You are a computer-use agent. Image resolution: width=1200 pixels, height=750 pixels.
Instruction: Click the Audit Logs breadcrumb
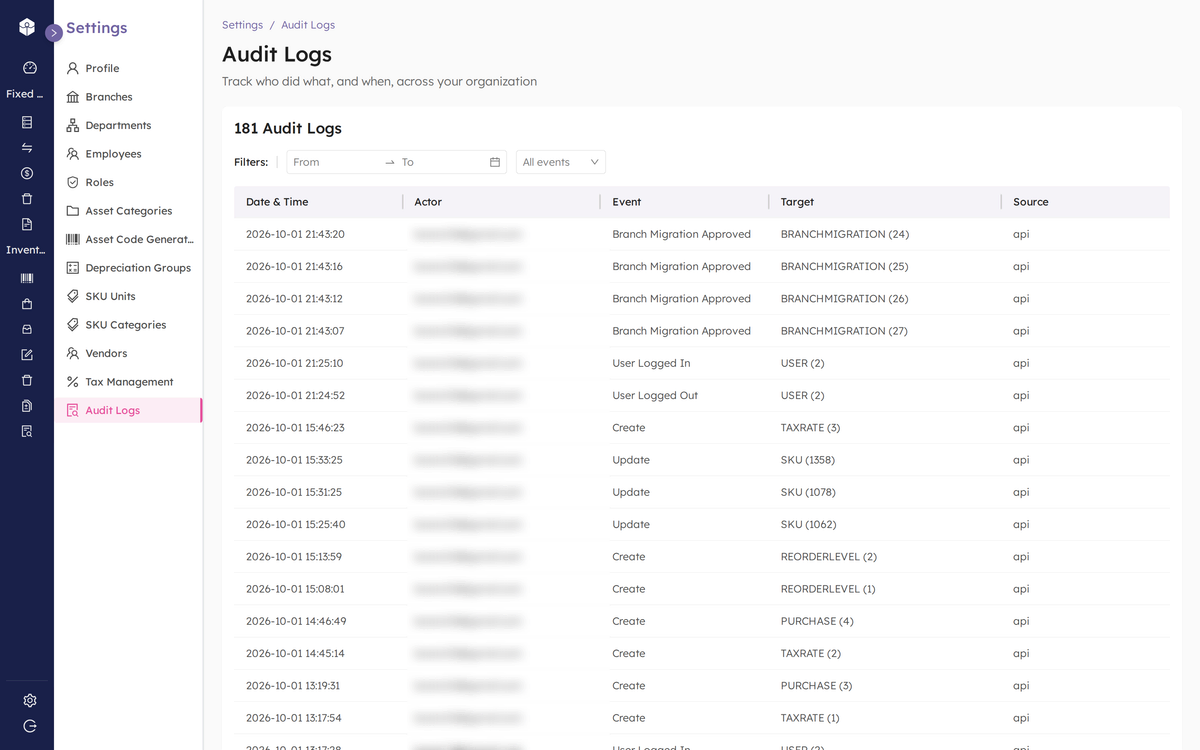tap(308, 25)
